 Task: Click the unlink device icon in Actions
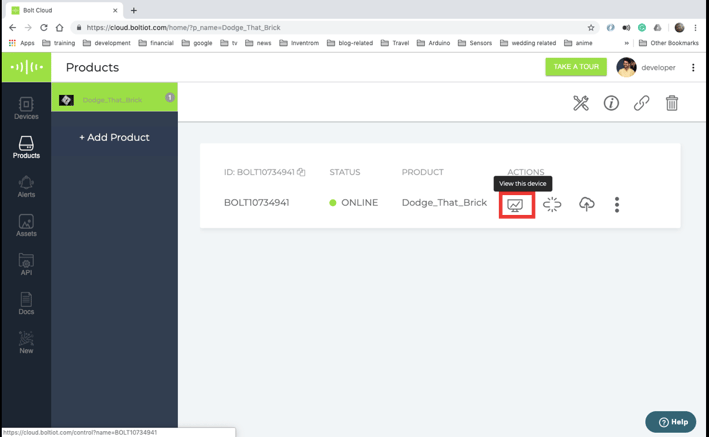coord(552,204)
